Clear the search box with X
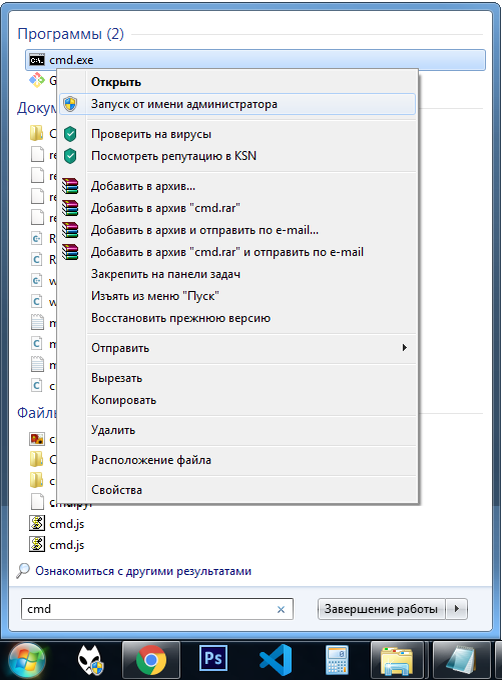Screen dimensions: 502x680 [281, 609]
